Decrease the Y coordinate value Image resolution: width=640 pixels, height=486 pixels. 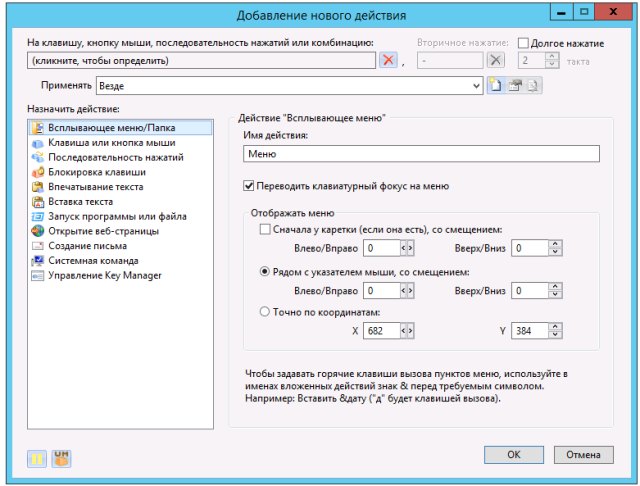(555, 334)
